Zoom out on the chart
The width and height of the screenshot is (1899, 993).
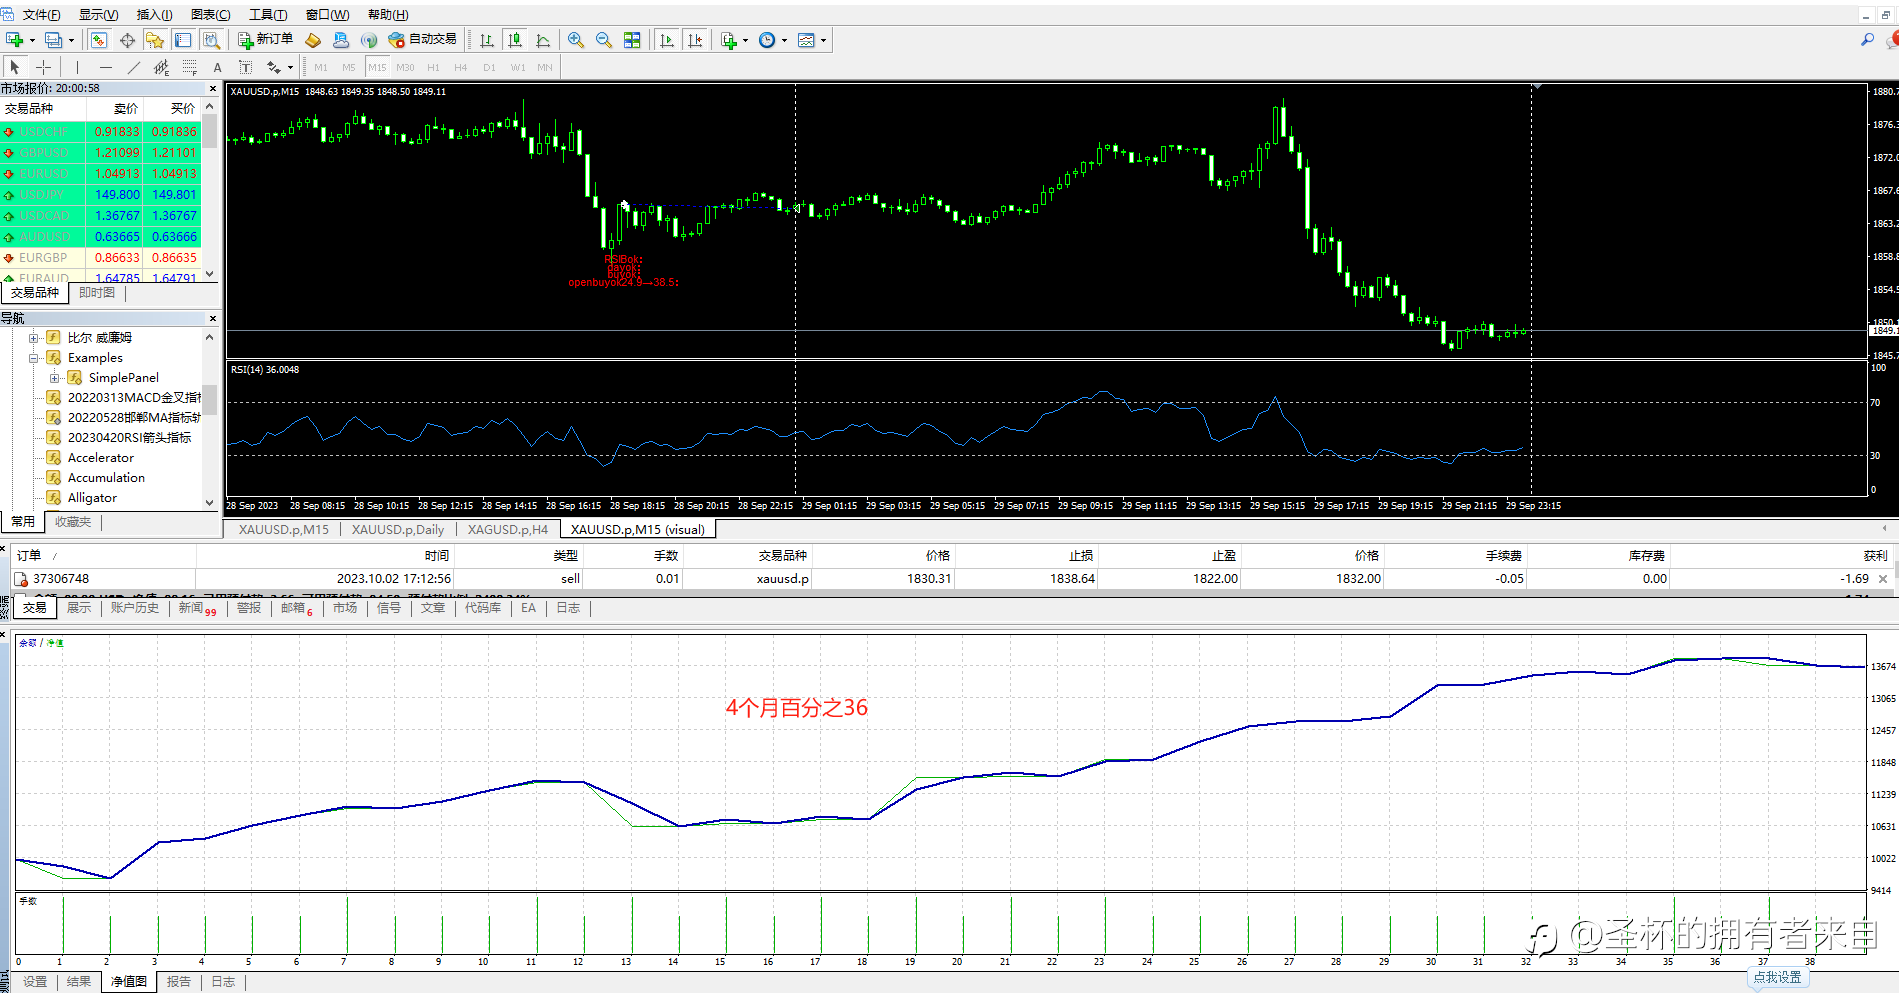click(604, 40)
